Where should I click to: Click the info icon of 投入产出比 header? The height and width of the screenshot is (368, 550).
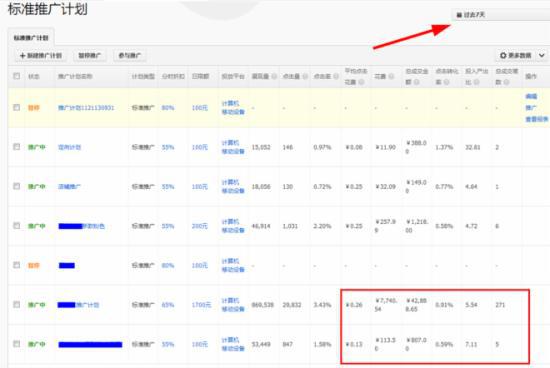[476, 82]
